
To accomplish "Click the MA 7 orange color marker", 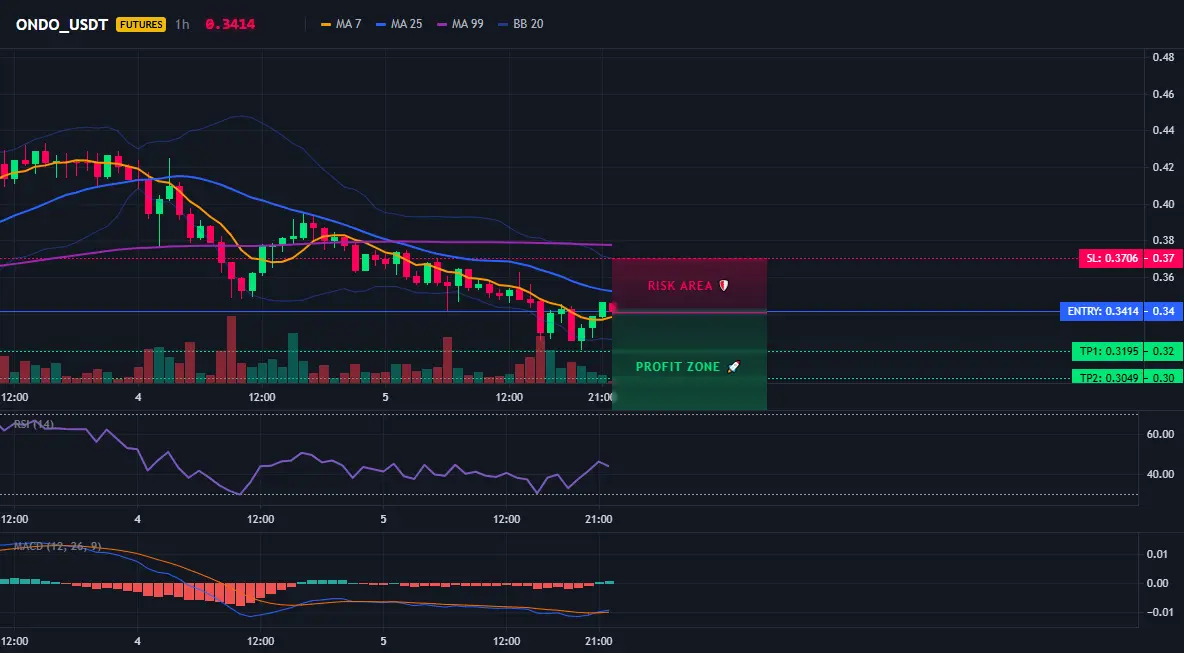I will (326, 24).
